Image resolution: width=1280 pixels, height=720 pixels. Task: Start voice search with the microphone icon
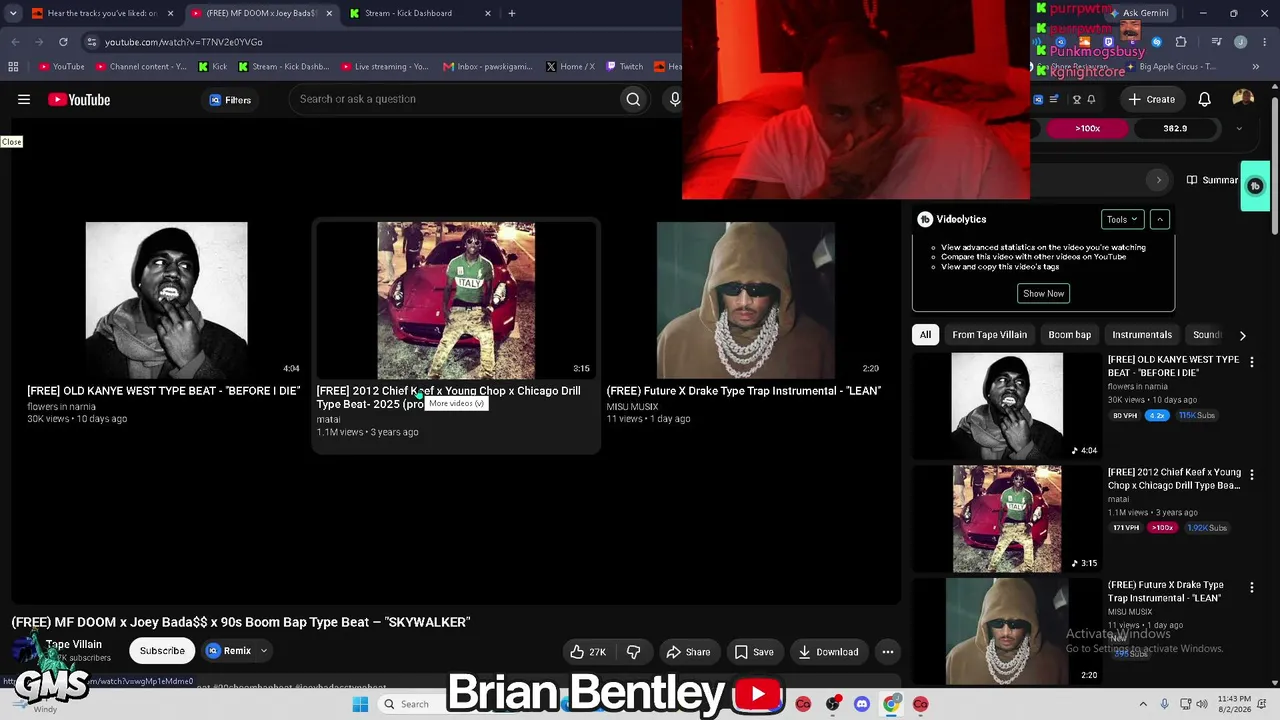tap(675, 99)
